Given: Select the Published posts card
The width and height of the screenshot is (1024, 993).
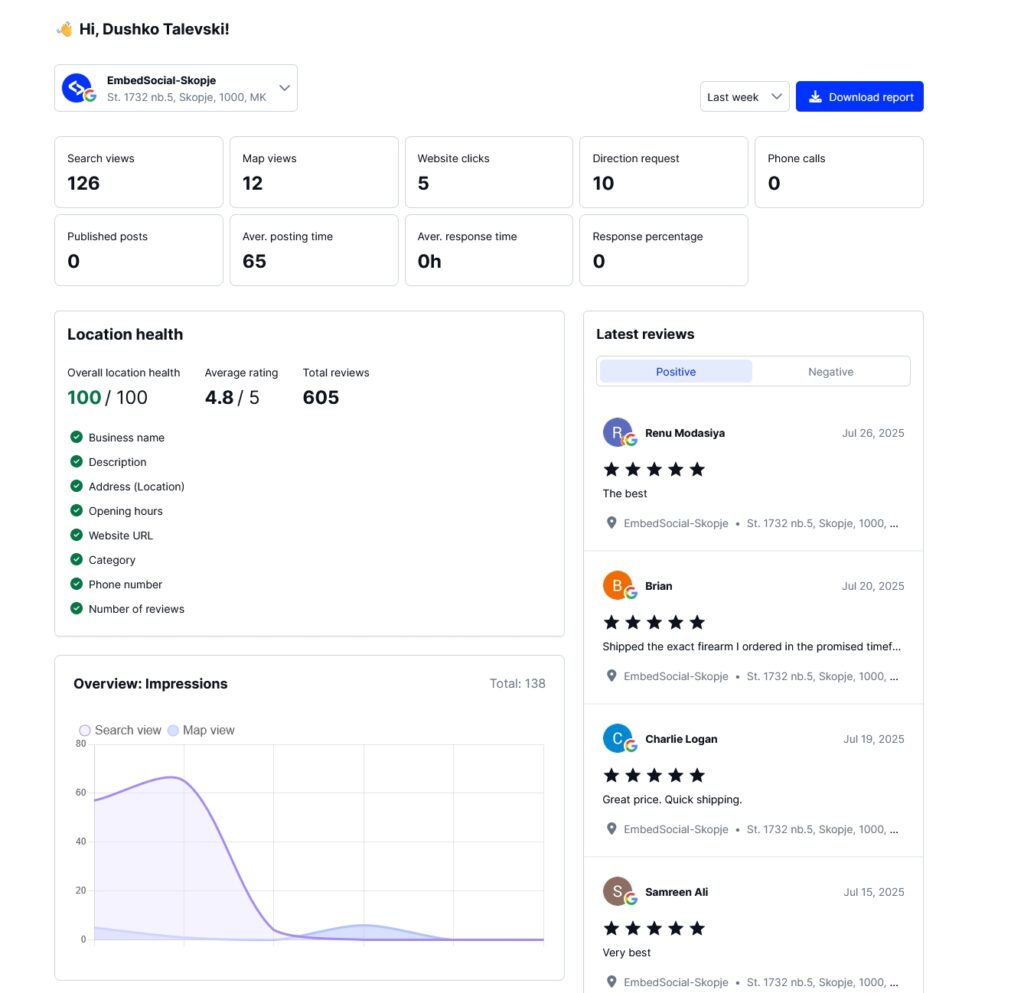Looking at the screenshot, I should [138, 250].
